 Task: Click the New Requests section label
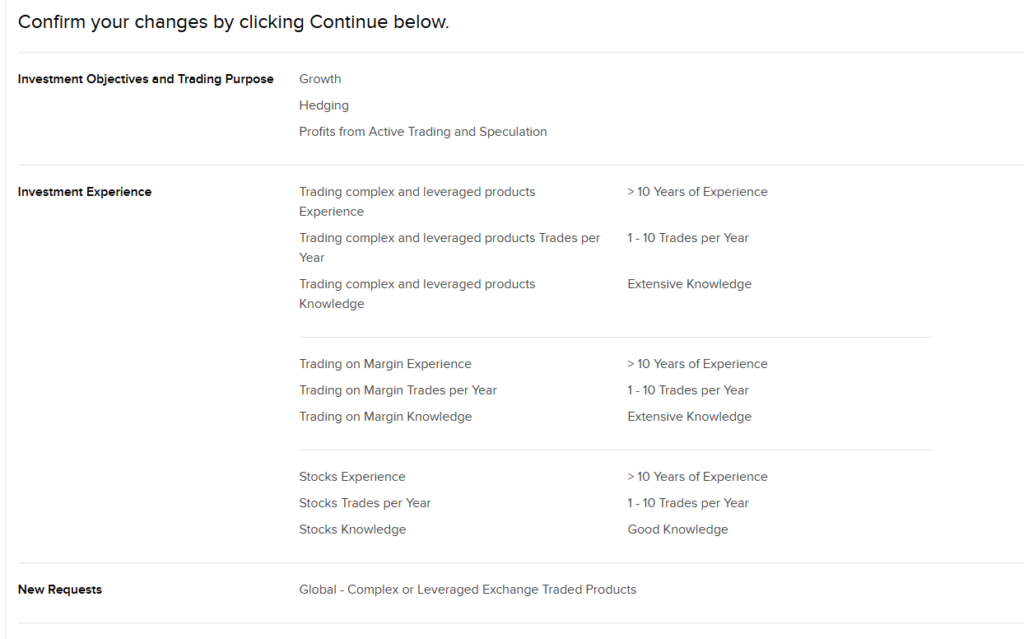click(60, 590)
